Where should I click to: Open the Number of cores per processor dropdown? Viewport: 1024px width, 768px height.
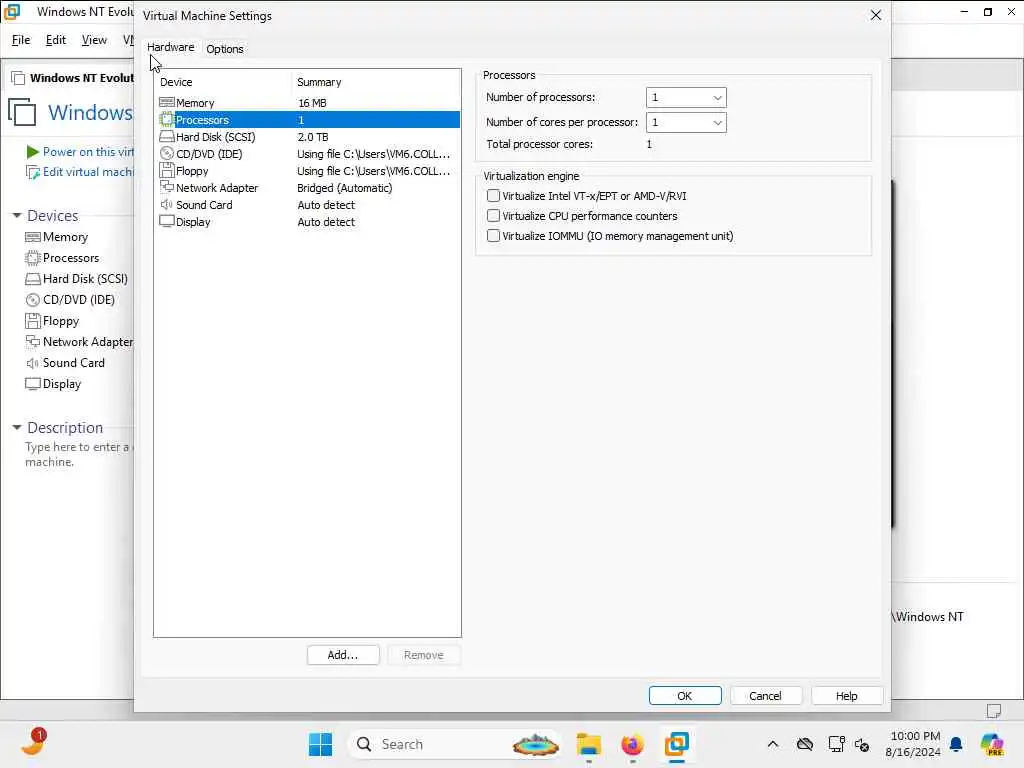tap(686, 122)
